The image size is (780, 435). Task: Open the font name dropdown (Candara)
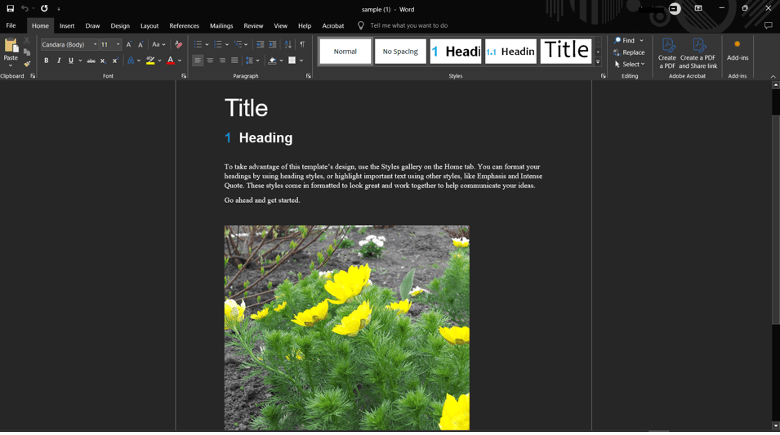tap(95, 45)
